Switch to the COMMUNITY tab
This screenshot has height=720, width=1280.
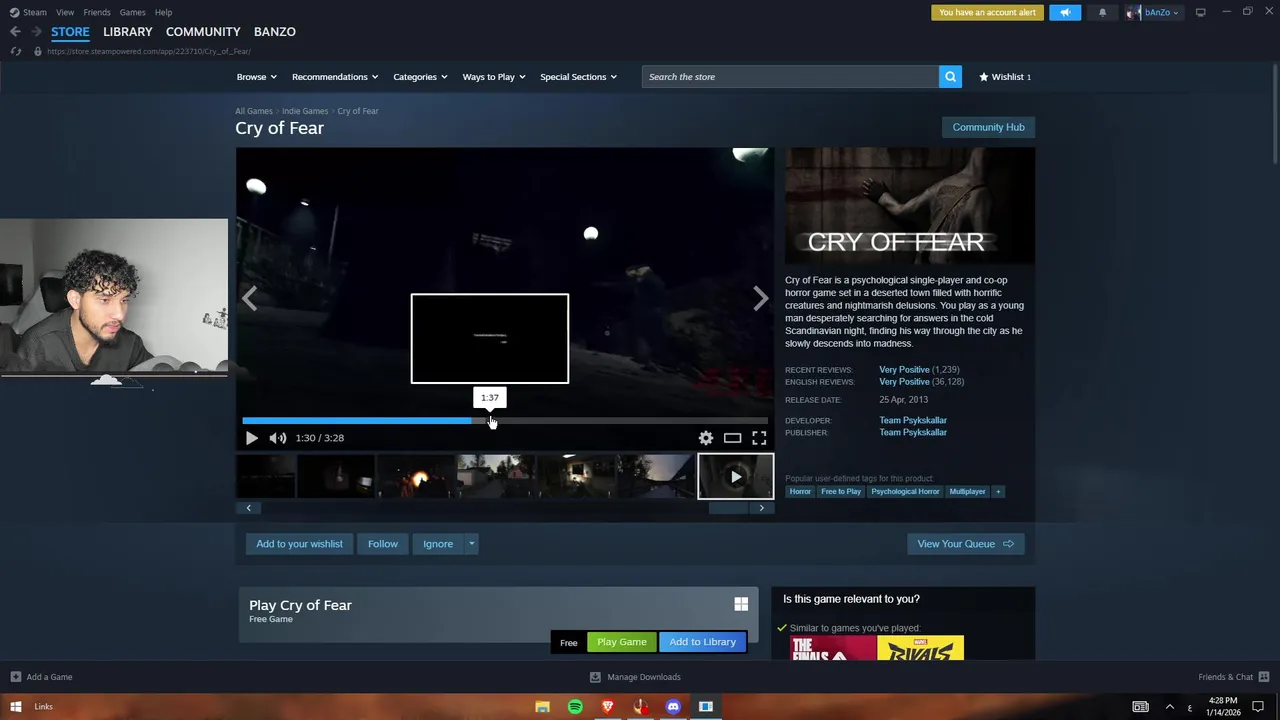pyautogui.click(x=203, y=32)
